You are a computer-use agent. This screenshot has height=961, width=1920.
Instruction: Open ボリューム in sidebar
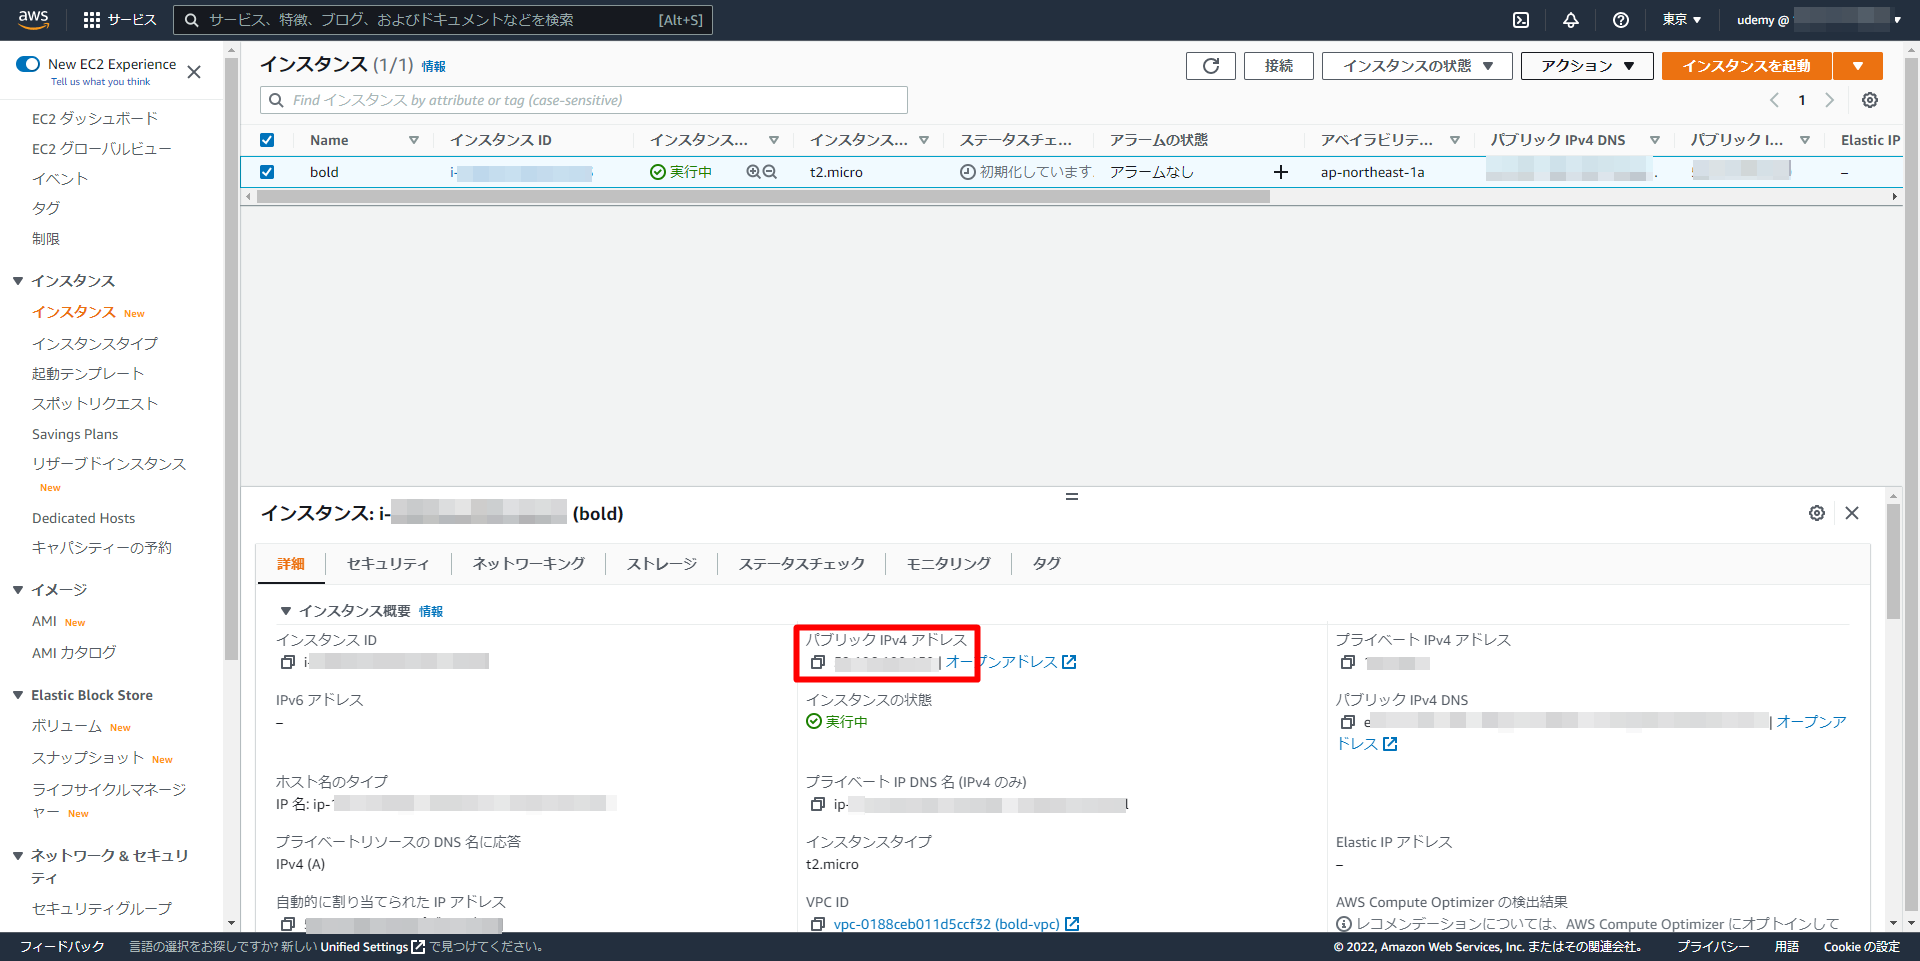tap(67, 726)
